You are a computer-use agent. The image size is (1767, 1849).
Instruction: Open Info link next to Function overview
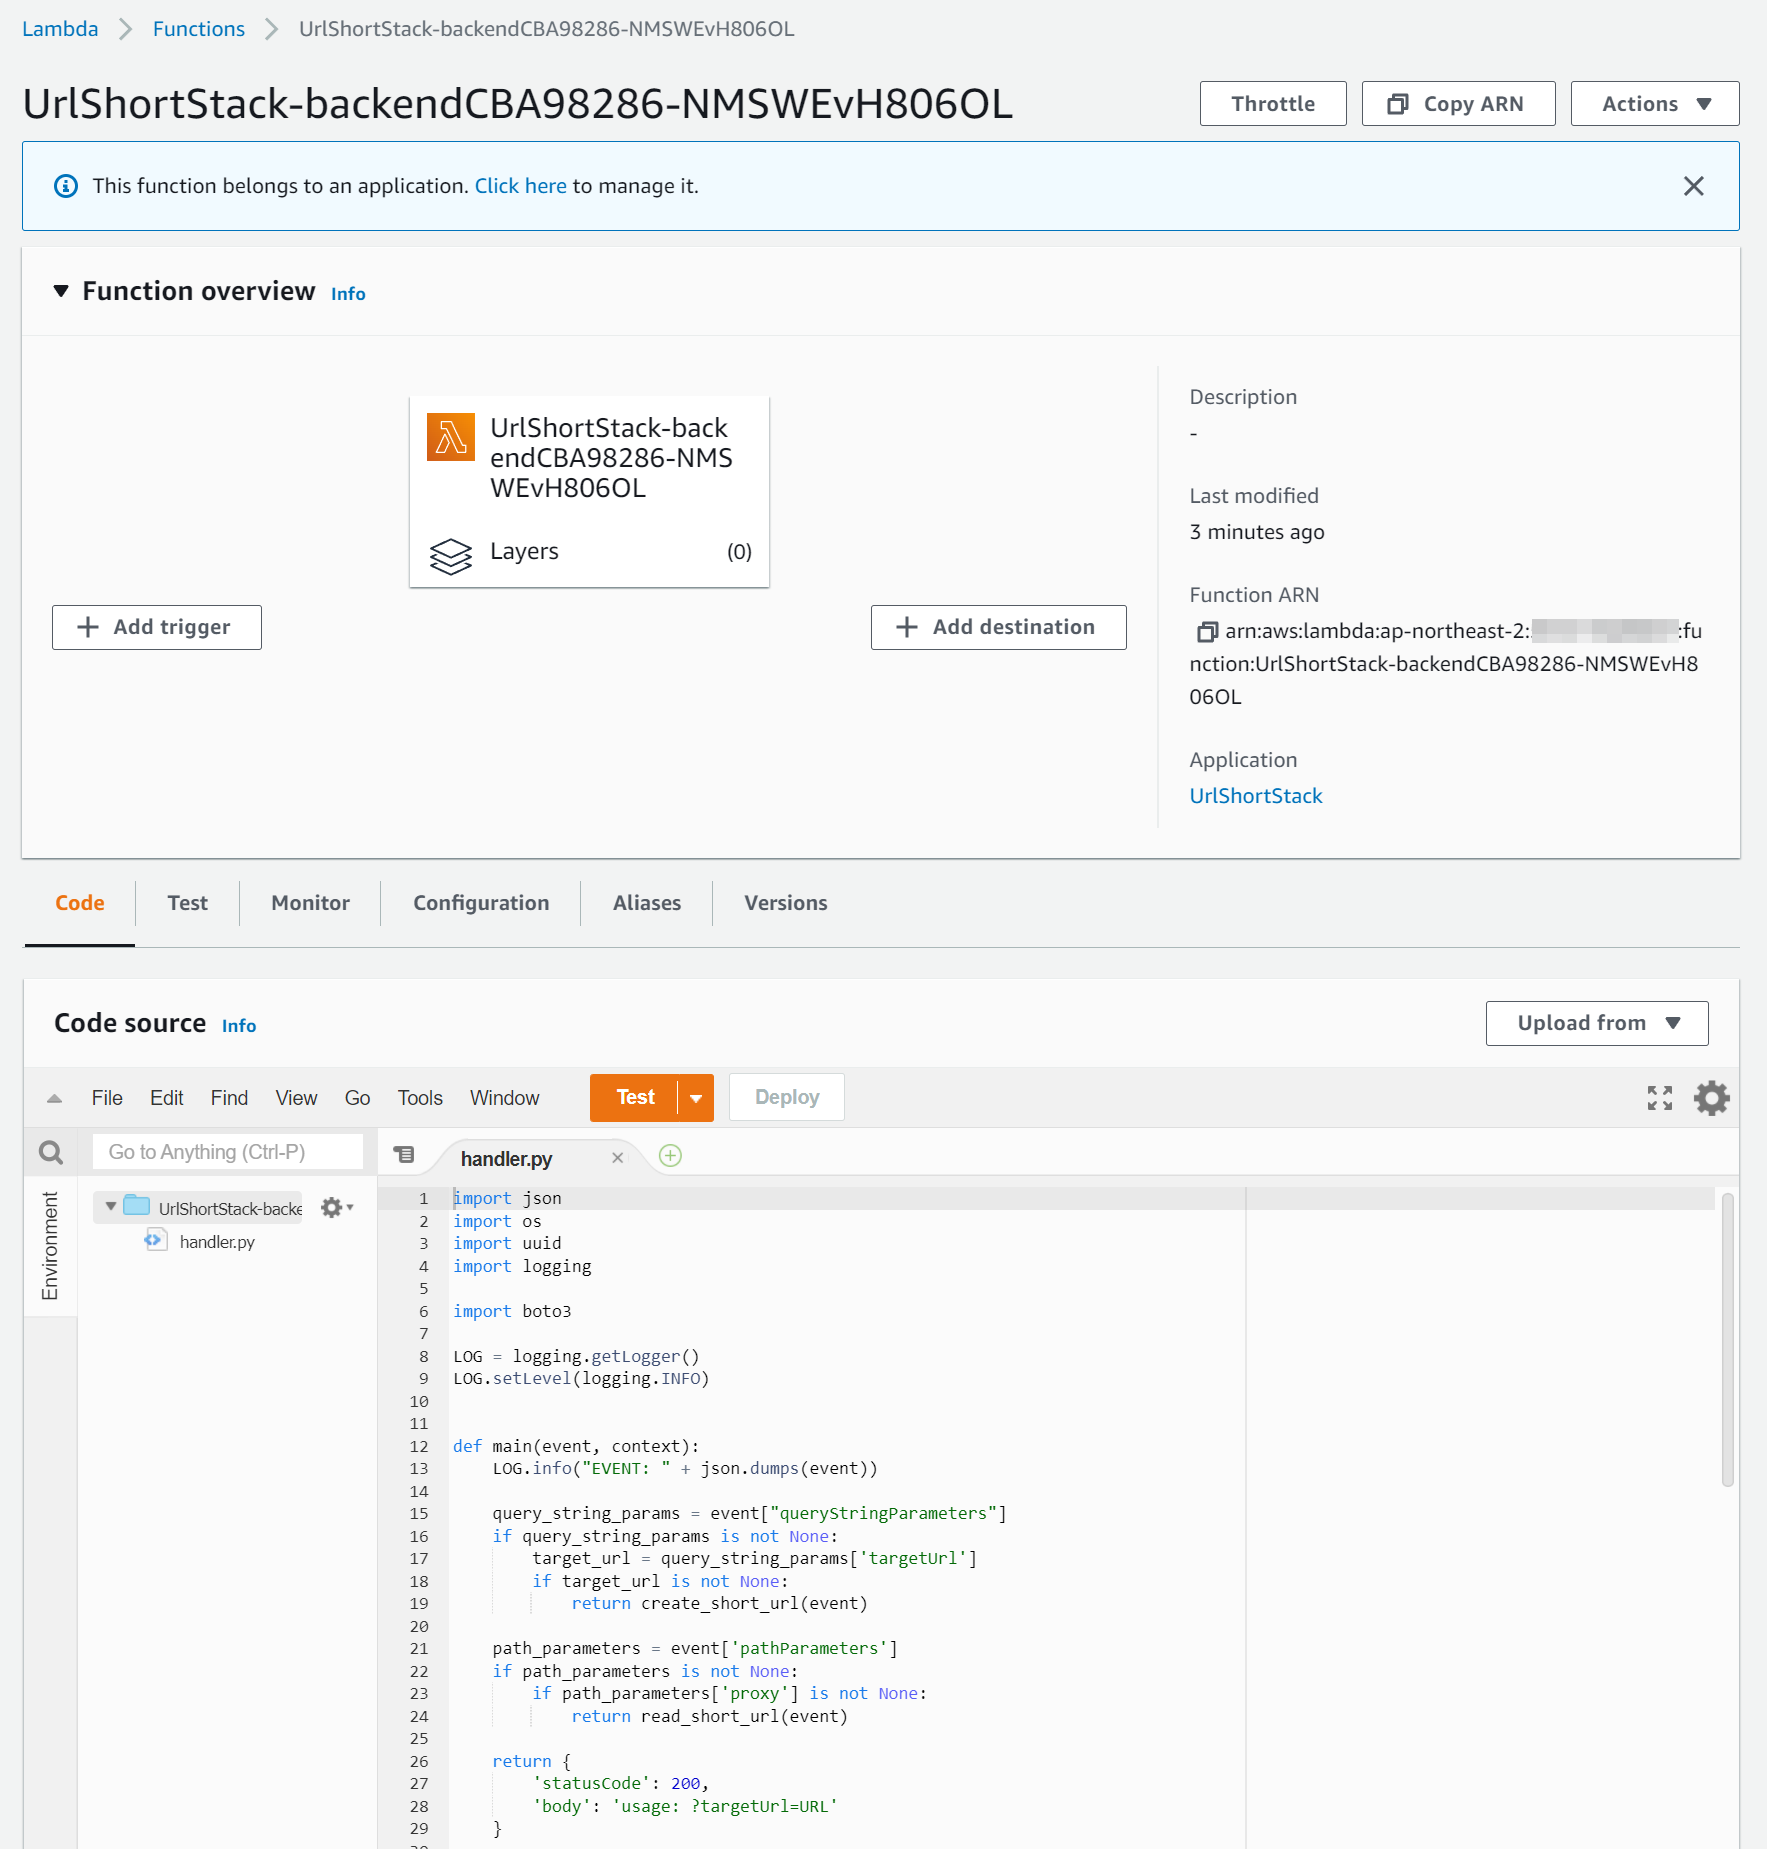point(348,294)
